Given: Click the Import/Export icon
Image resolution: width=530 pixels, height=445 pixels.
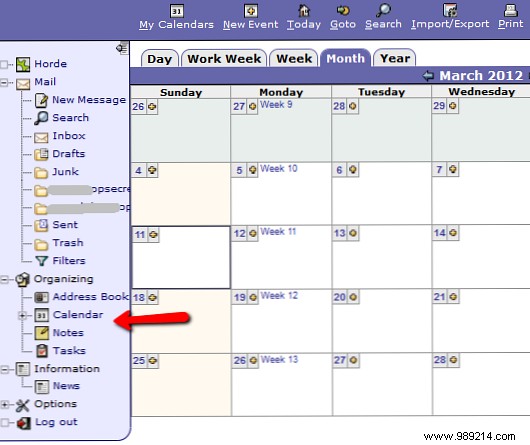Looking at the screenshot, I should click(x=450, y=10).
